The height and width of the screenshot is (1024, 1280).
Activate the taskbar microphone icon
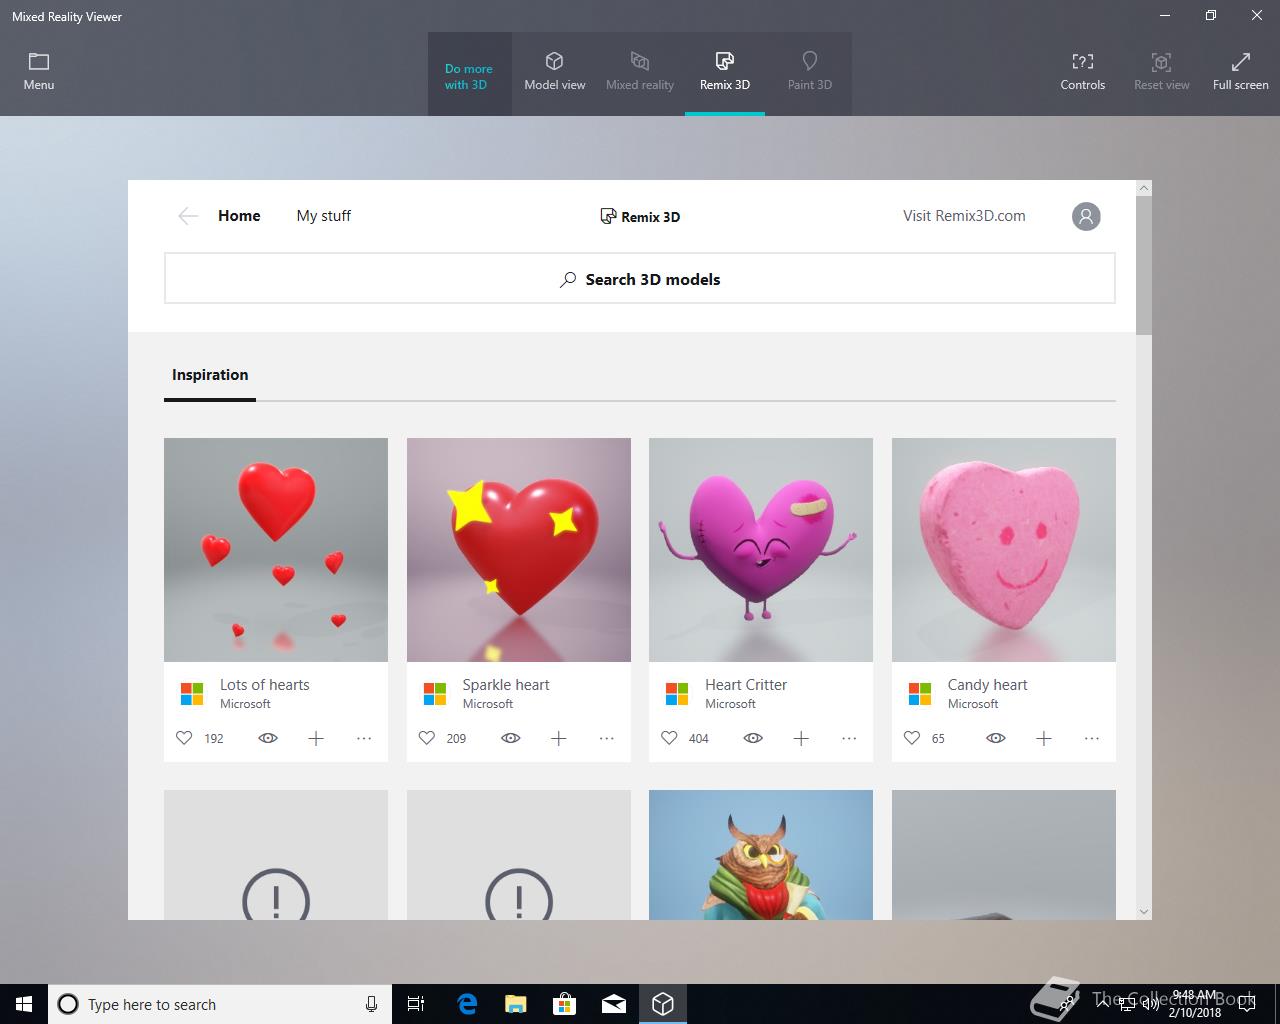click(x=371, y=1004)
